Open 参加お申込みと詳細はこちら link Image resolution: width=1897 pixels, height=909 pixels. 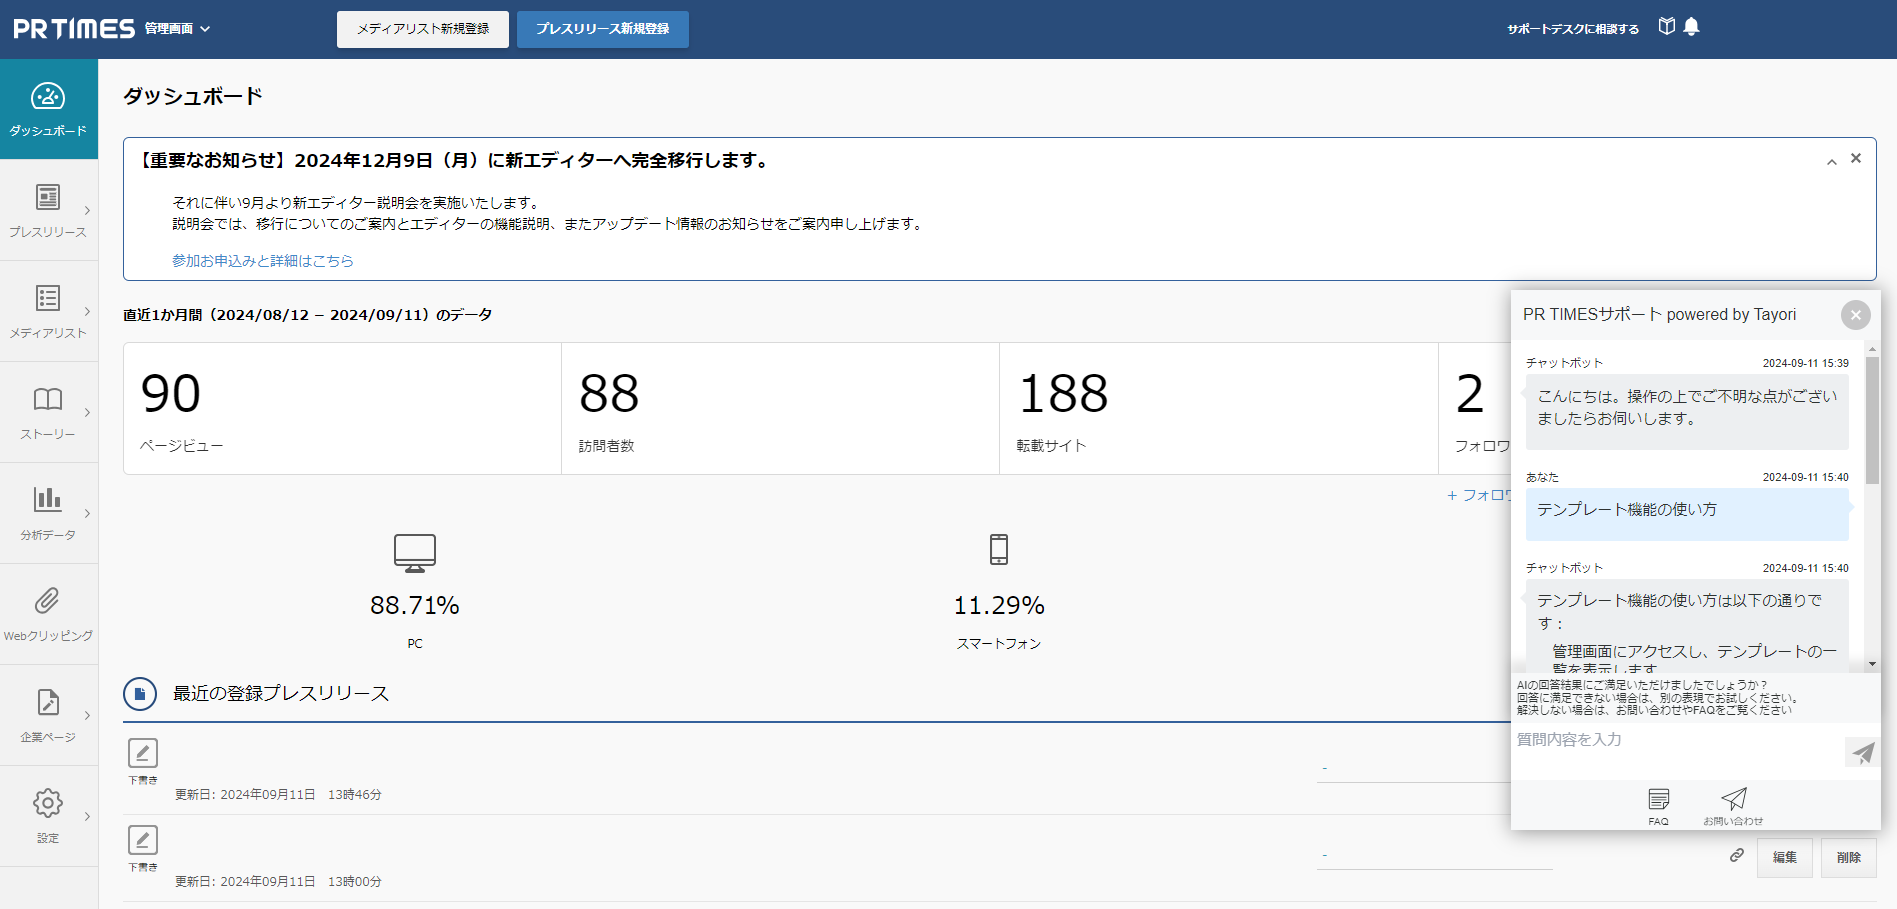(262, 261)
